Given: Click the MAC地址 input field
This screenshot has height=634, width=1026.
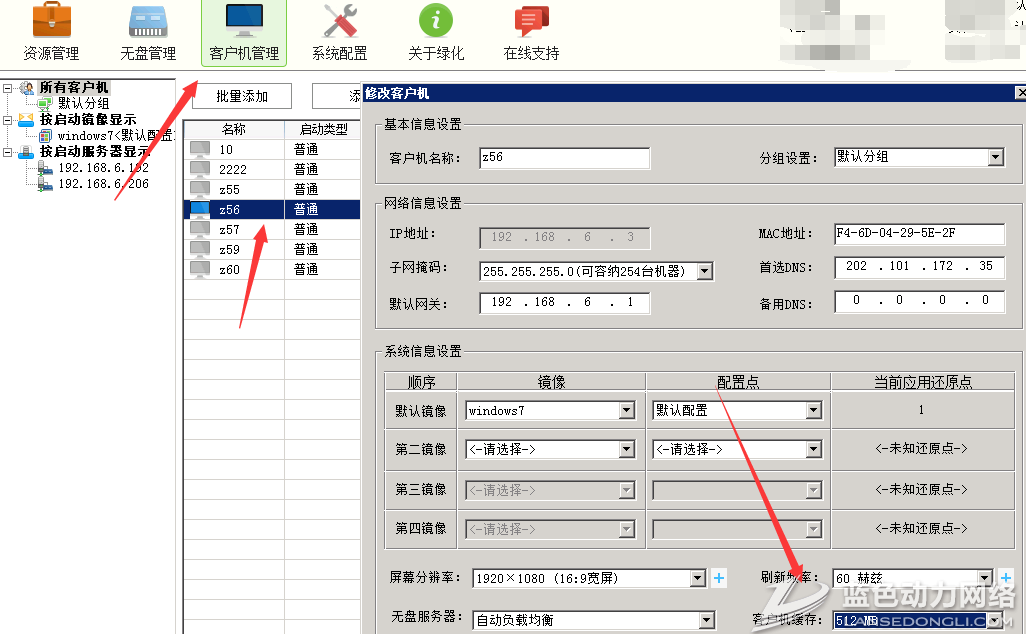Looking at the screenshot, I should click(x=919, y=233).
